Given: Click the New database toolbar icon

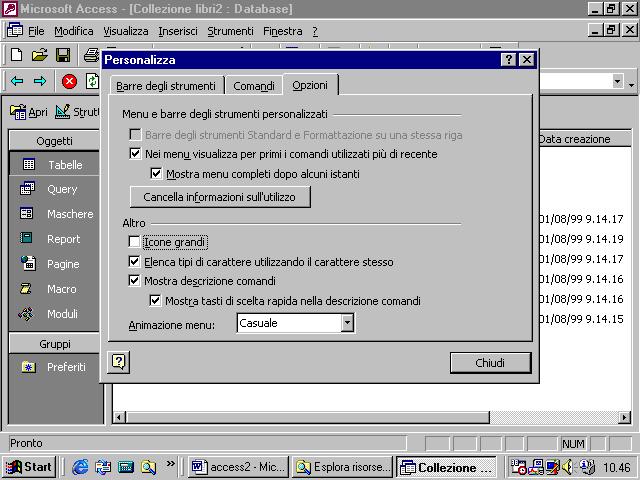Looking at the screenshot, I should [x=16, y=55].
